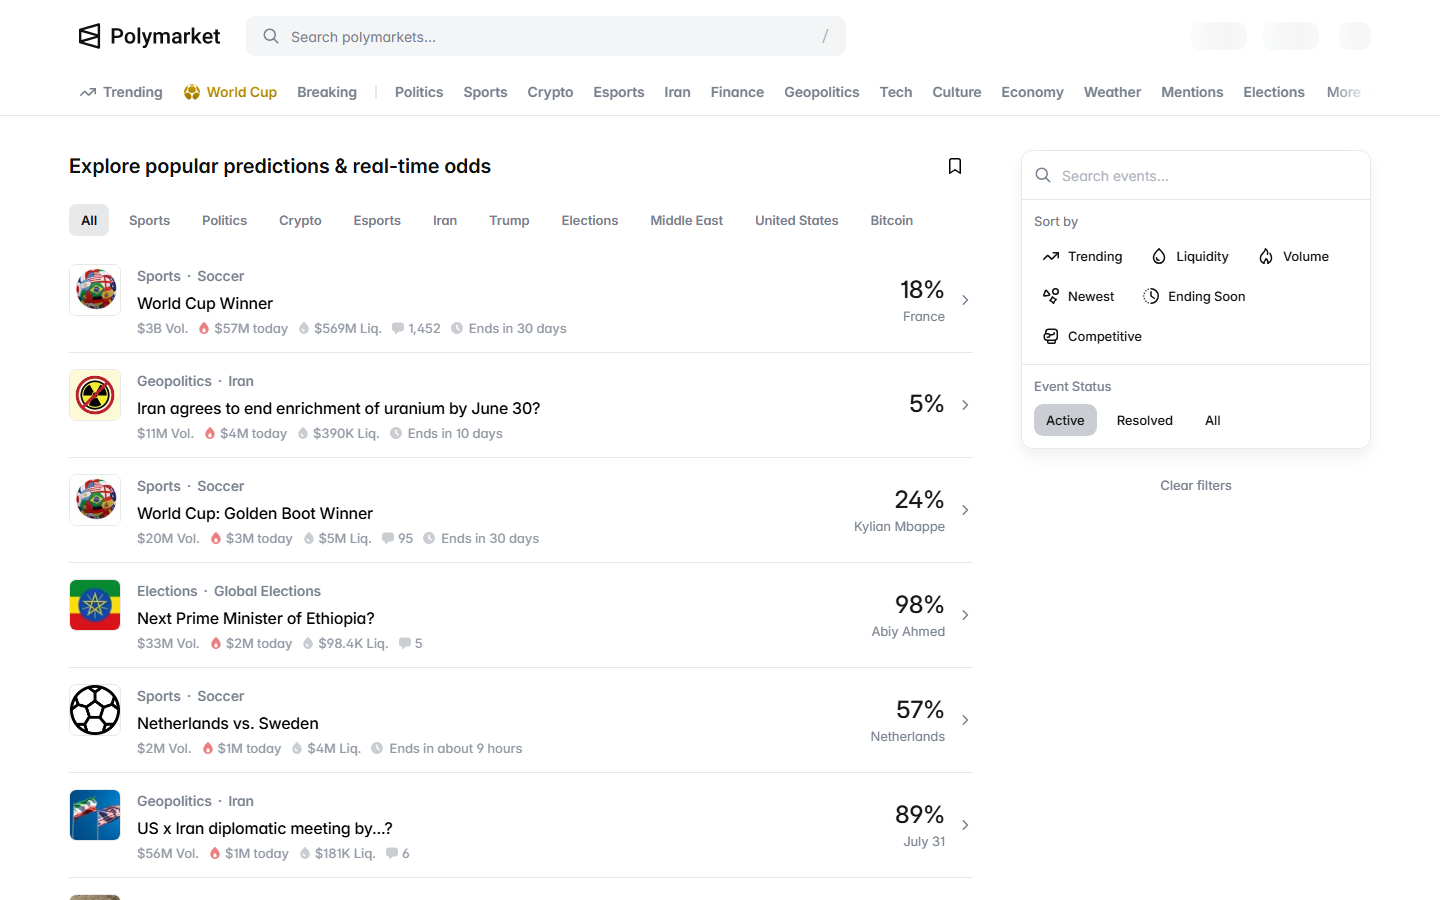Open the Breaking tab in top navigation
Screen dimensions: 1440x900
[x=327, y=92]
